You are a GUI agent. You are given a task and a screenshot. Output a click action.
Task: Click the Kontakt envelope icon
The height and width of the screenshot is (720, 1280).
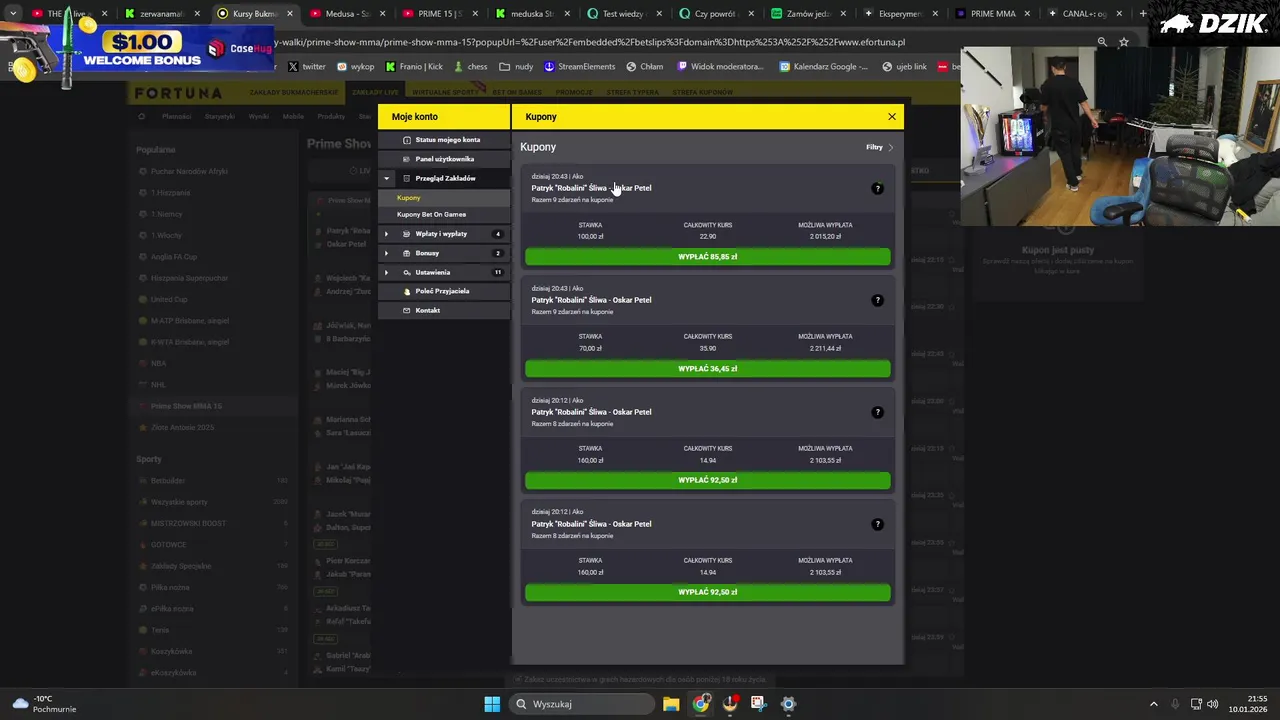[406, 310]
